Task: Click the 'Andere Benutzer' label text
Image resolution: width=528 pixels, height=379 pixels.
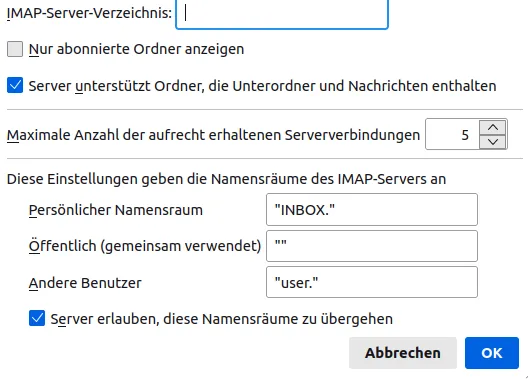Action: pos(85,283)
